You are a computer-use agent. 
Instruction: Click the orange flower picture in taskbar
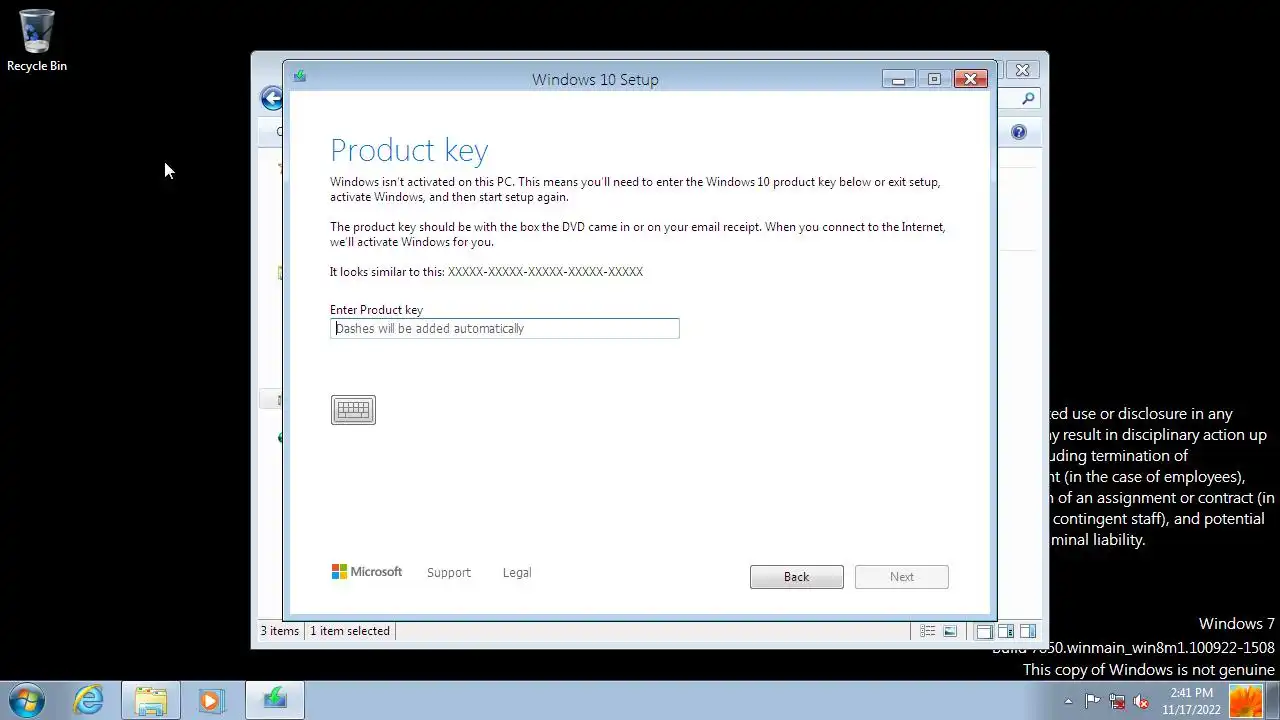tap(1246, 701)
